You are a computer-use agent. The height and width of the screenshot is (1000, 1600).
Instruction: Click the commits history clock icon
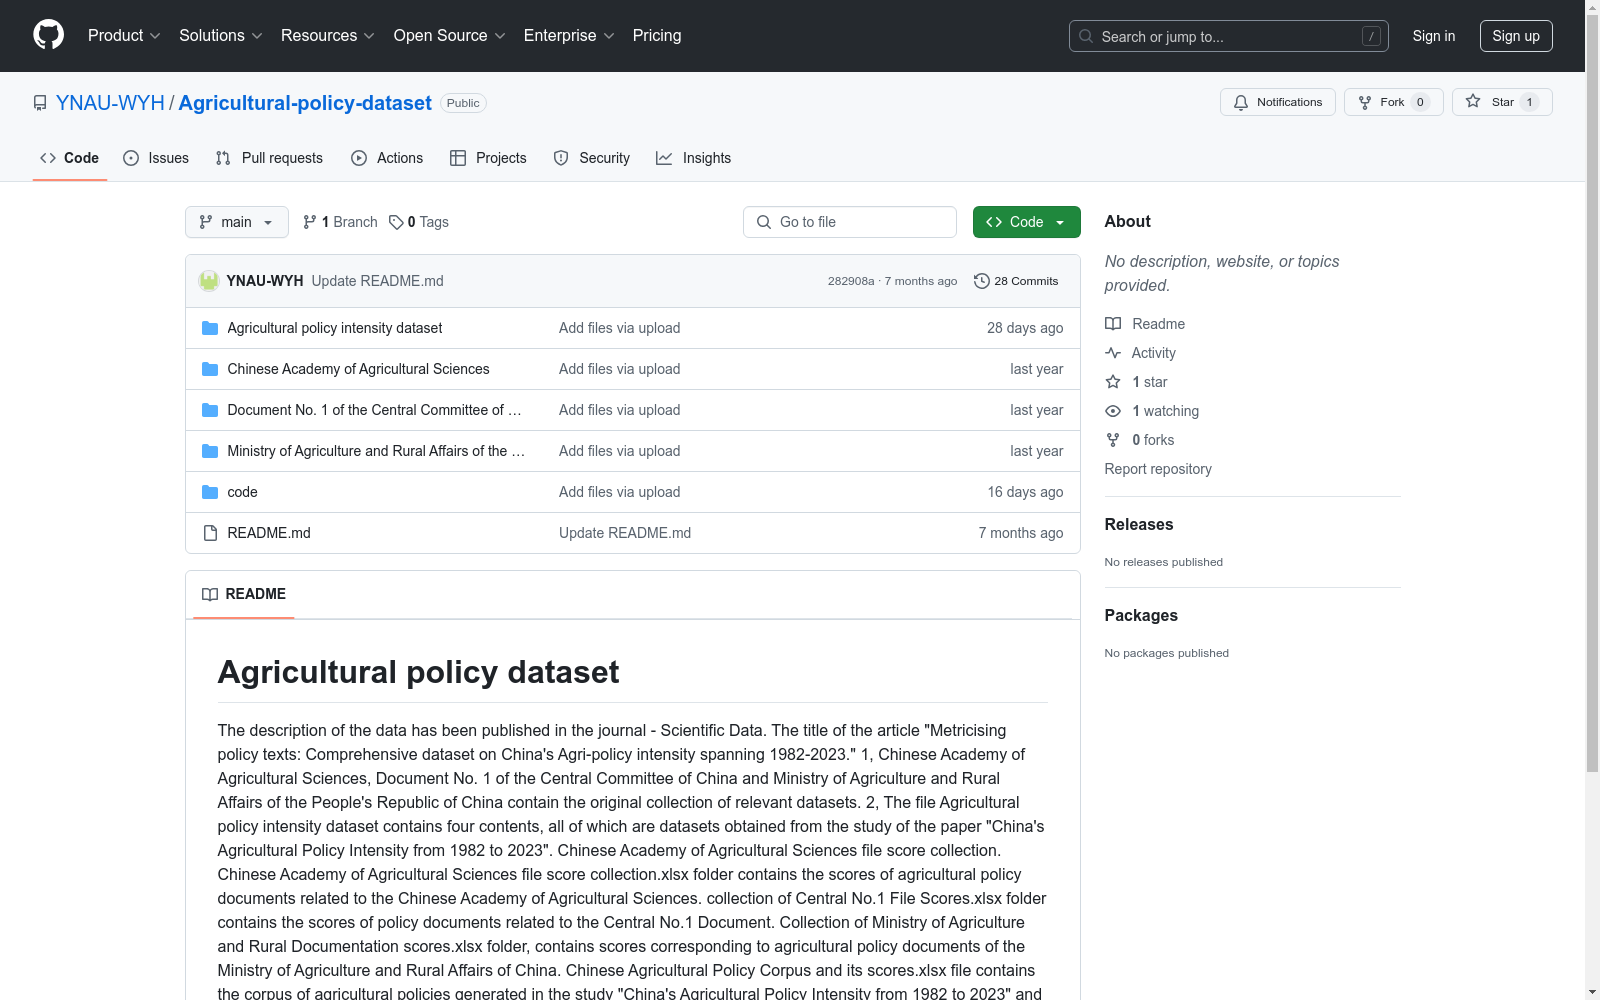click(x=982, y=281)
